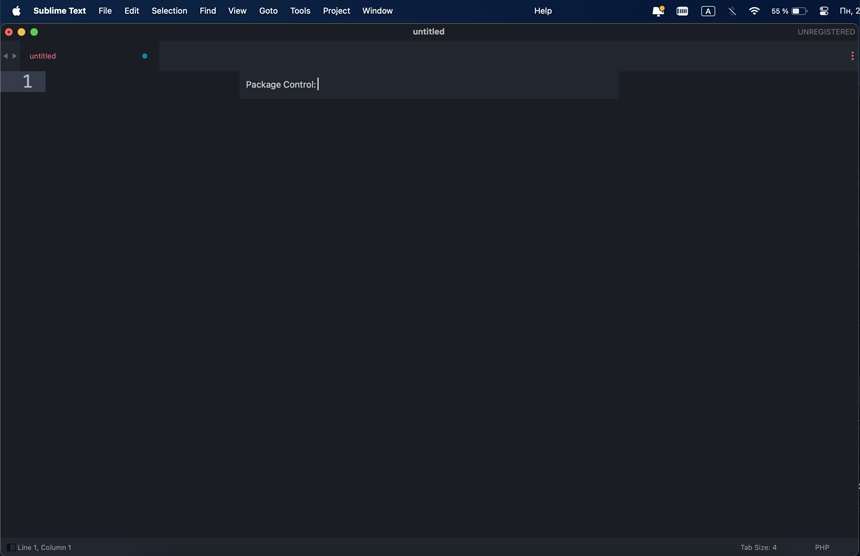Go to next tab with right arrow
This screenshot has width=860, height=556.
click(x=14, y=56)
